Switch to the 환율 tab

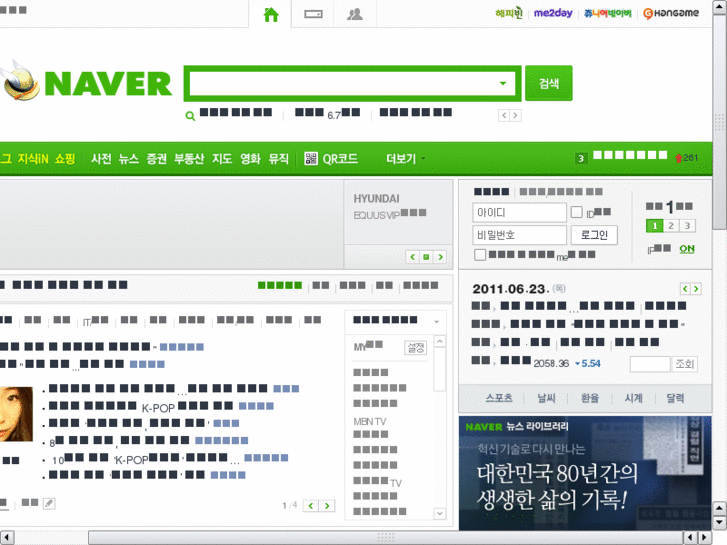590,398
